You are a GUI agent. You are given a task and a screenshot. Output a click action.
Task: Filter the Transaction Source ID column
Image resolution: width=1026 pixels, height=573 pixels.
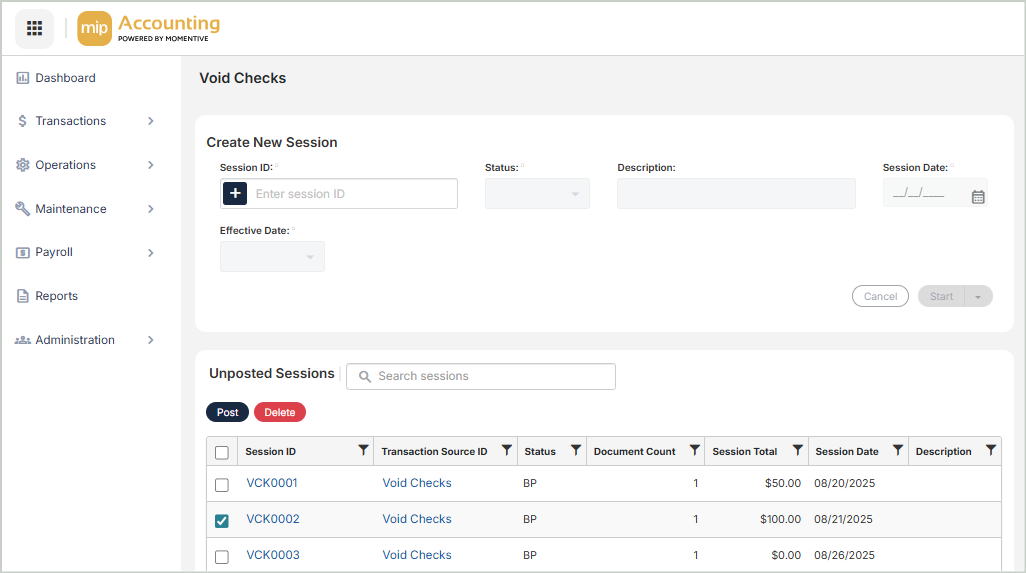point(507,451)
